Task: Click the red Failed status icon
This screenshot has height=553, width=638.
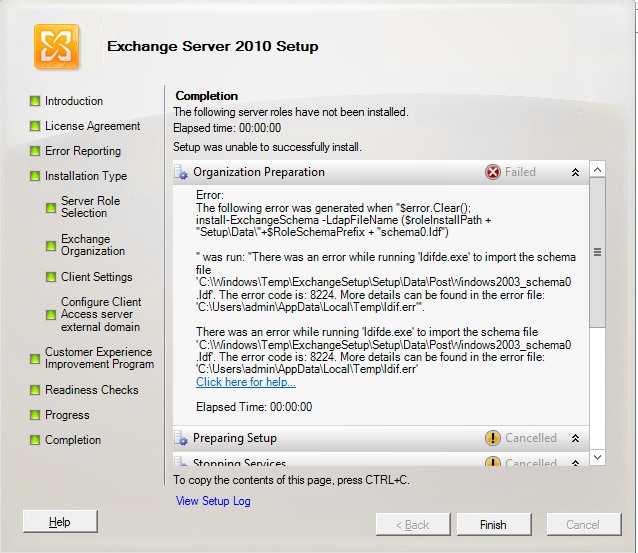Action: pos(493,172)
